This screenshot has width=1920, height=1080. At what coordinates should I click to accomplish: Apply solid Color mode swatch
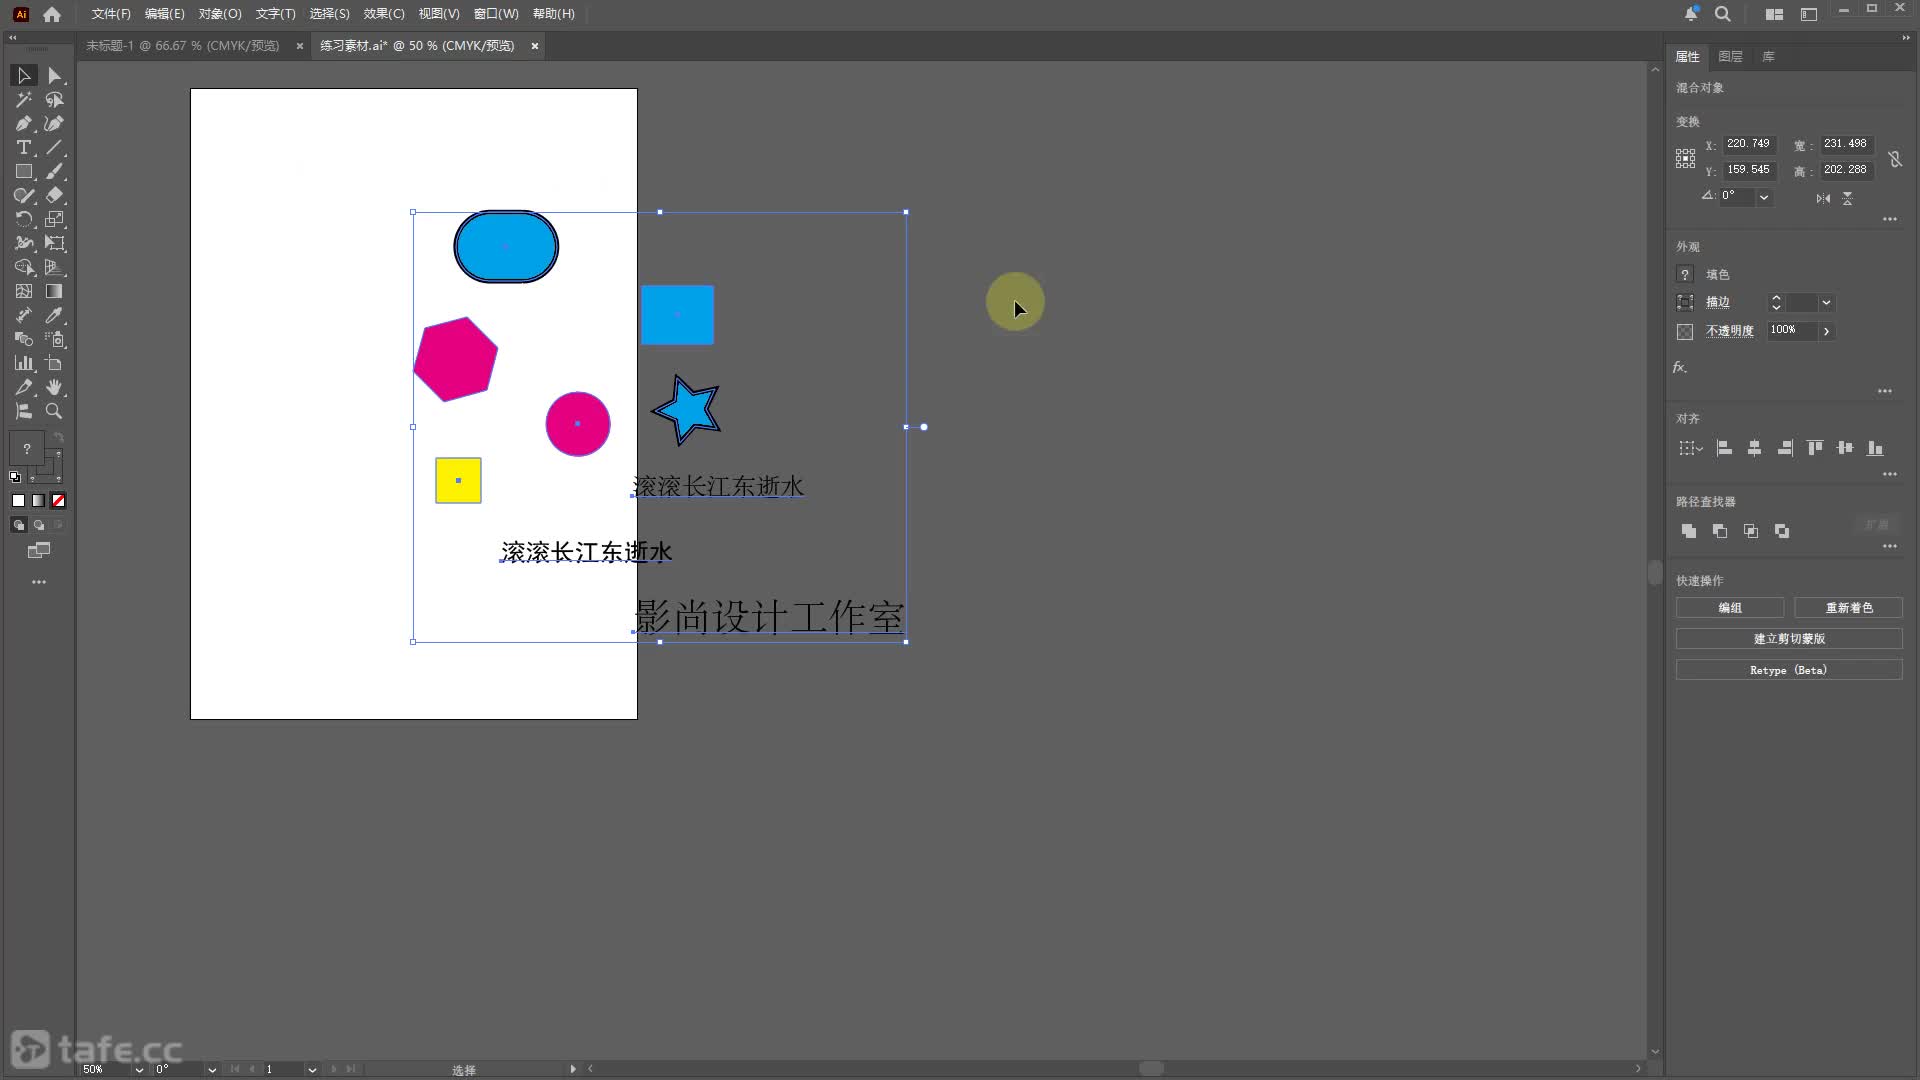click(x=18, y=501)
